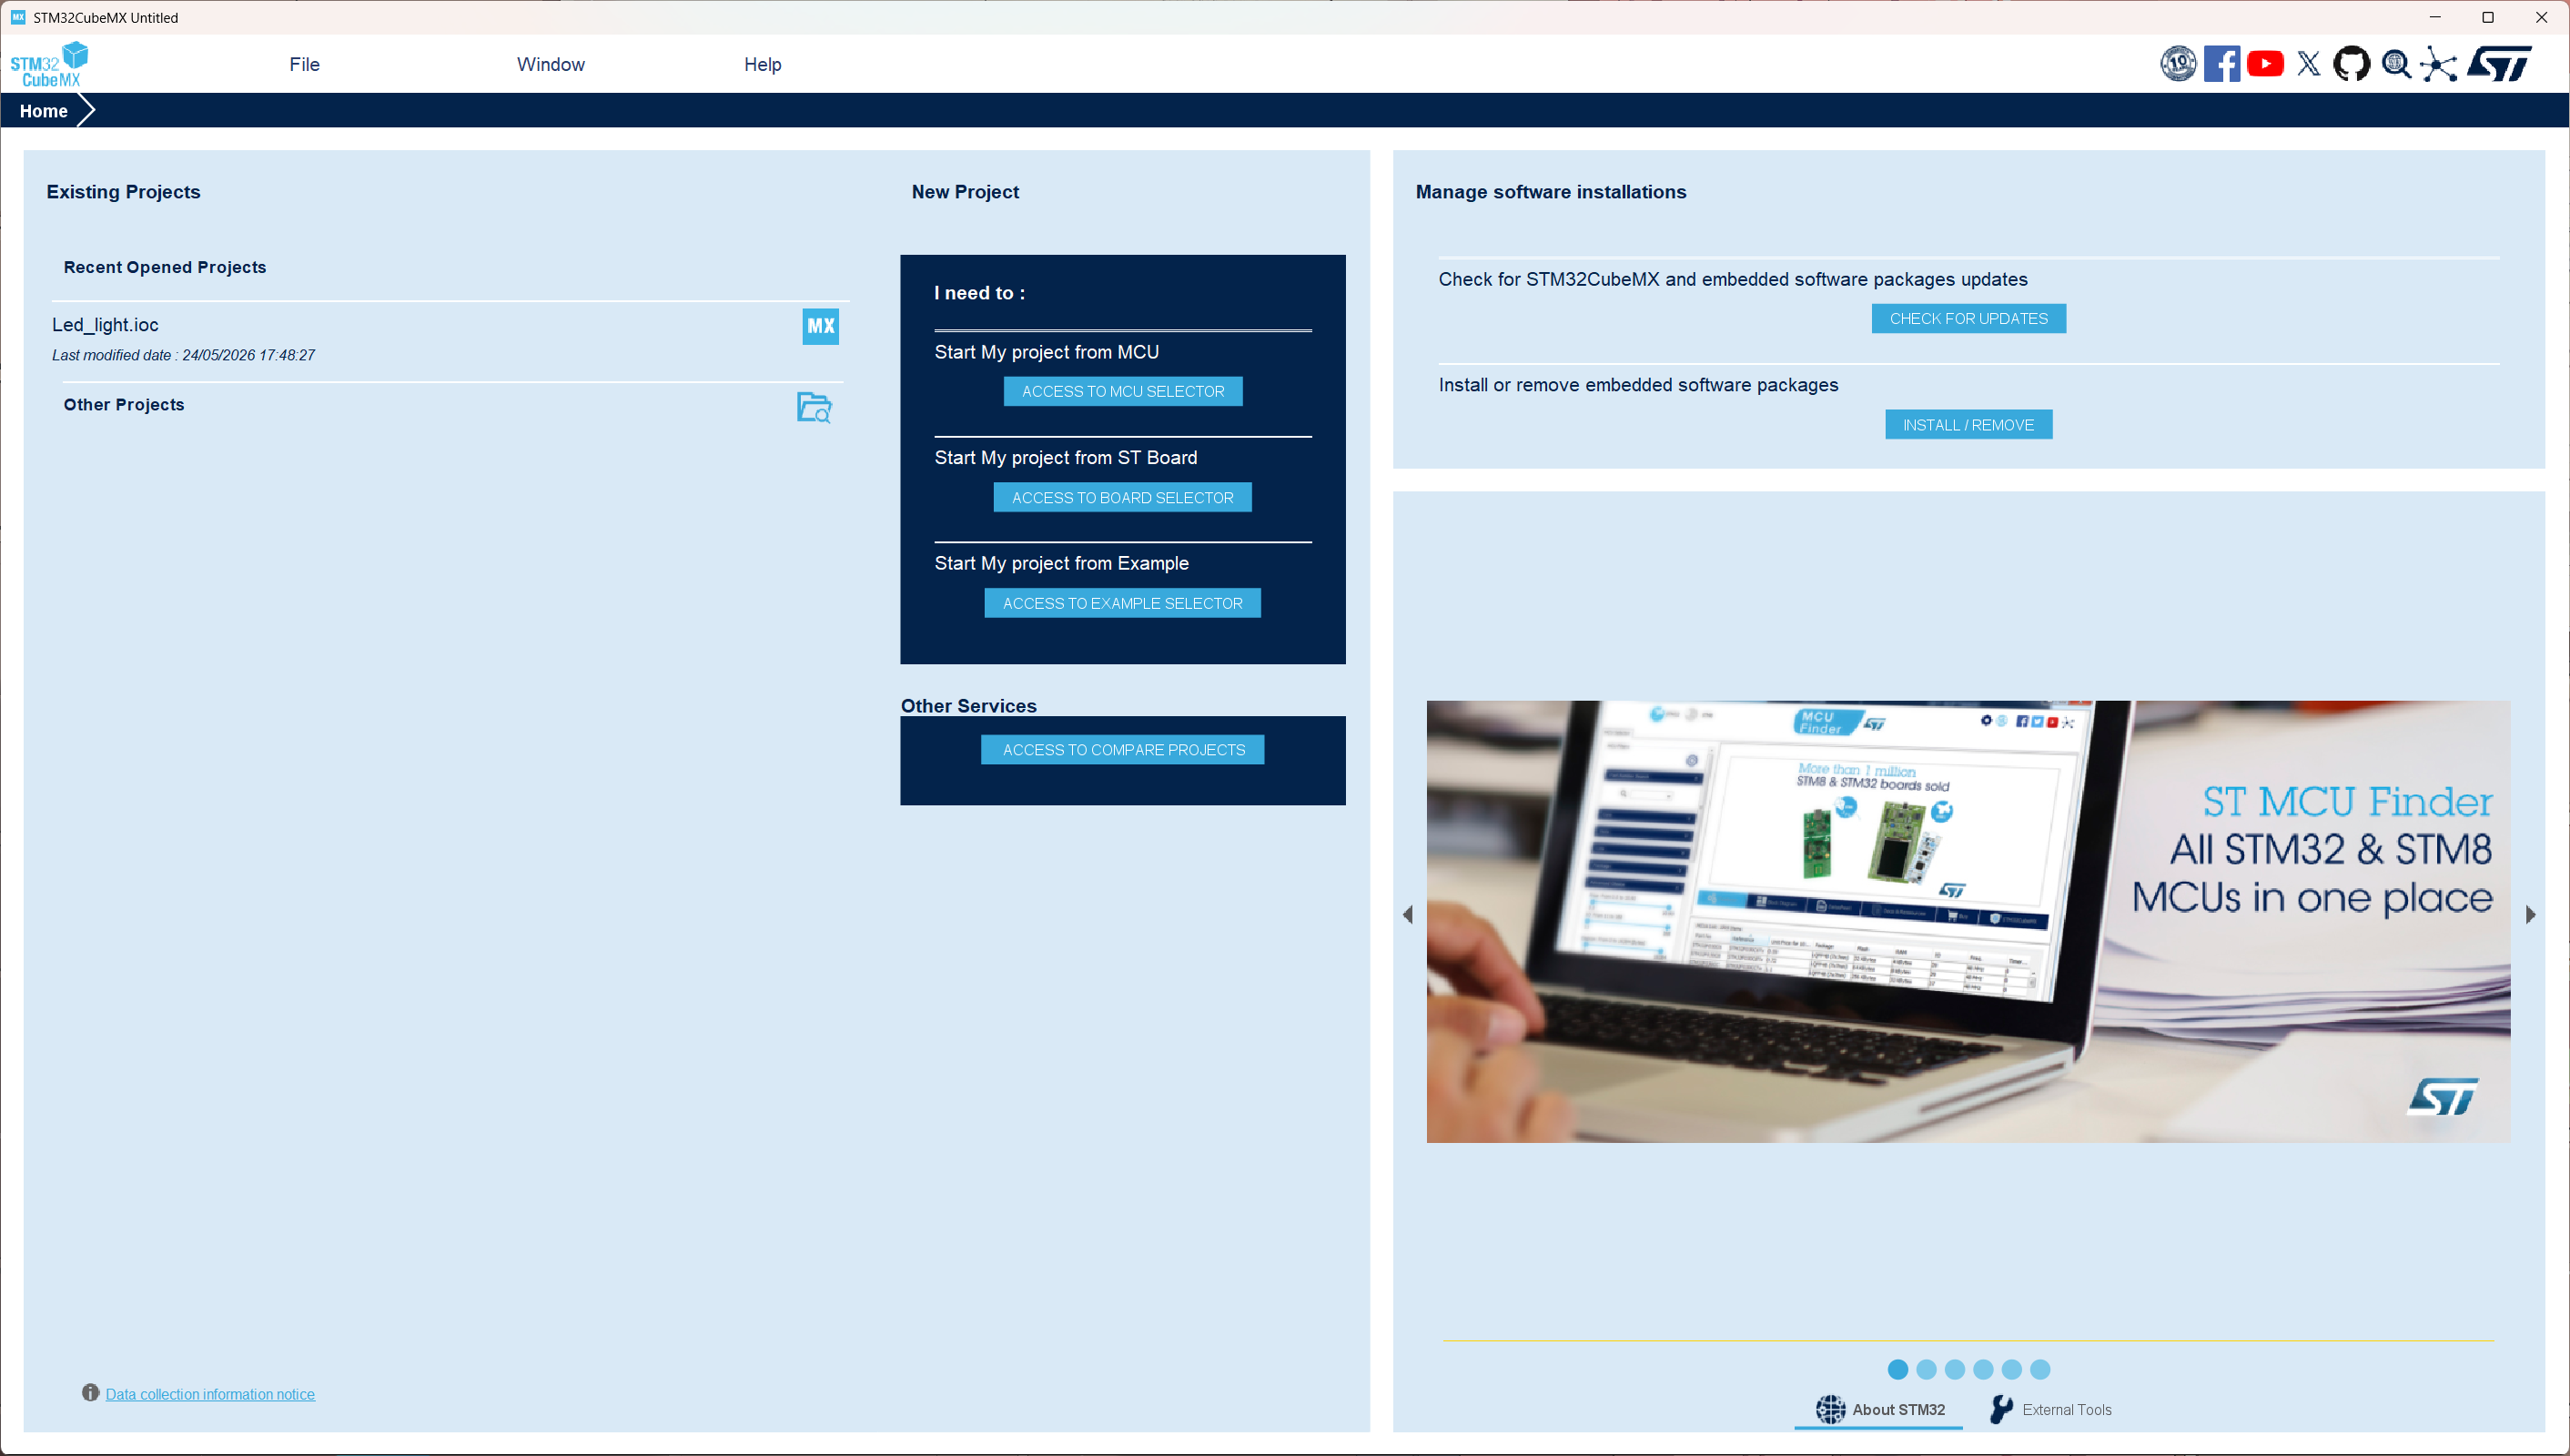Click the Other Projects label
This screenshot has width=2570, height=1456.
124,404
